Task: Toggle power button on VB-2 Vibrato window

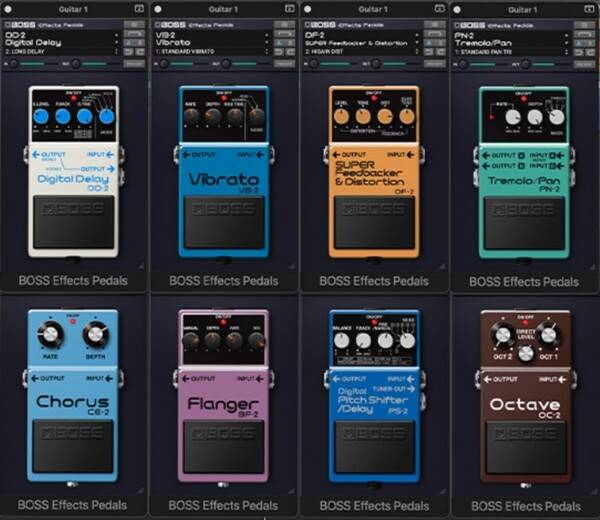Action: point(158,9)
